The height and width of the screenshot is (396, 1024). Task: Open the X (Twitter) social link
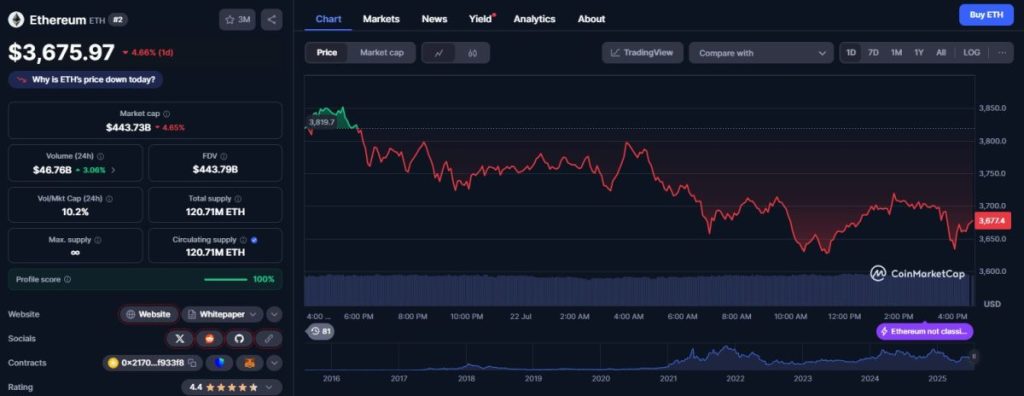click(180, 338)
